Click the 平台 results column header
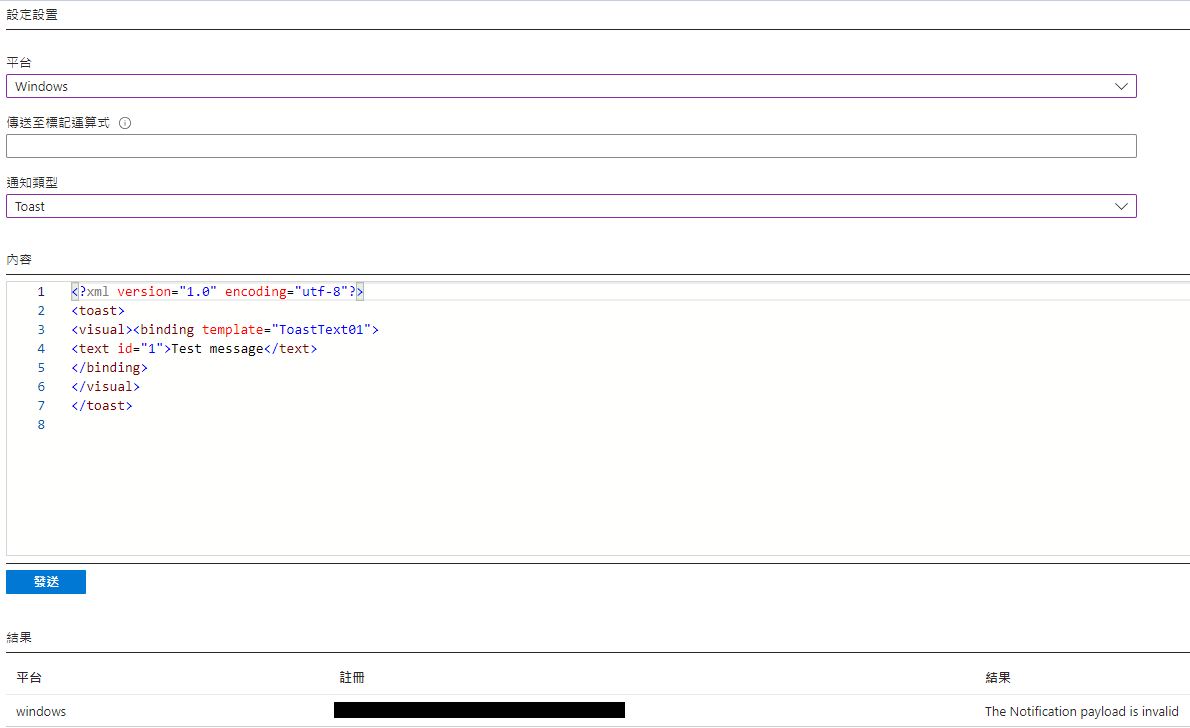This screenshot has height=728, width=1190. [29, 677]
